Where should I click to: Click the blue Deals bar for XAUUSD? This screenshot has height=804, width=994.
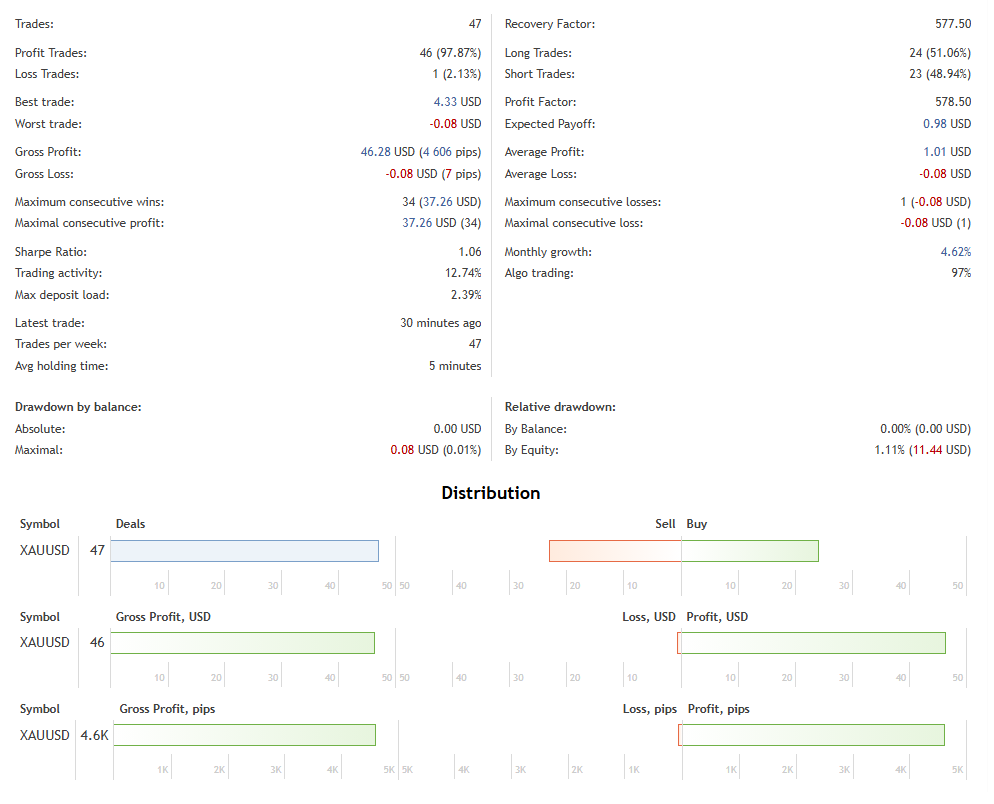pos(244,551)
